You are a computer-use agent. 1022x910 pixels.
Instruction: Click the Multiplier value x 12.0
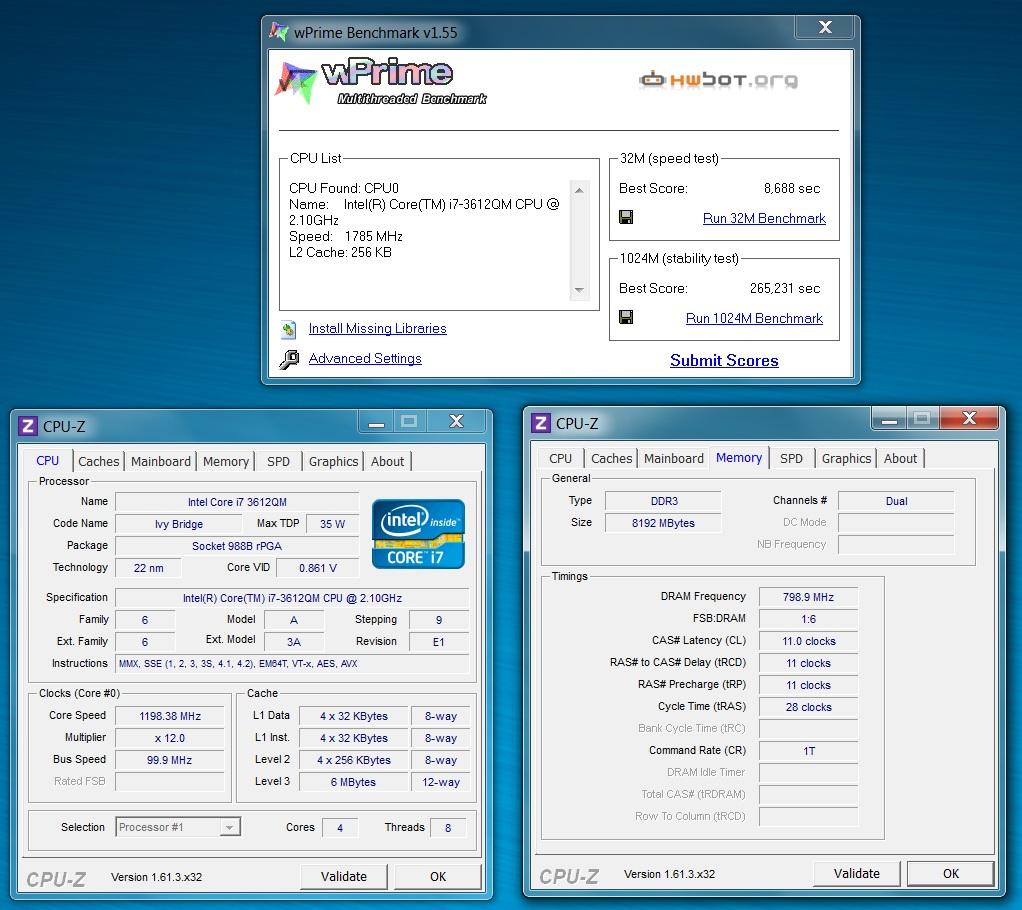click(169, 738)
